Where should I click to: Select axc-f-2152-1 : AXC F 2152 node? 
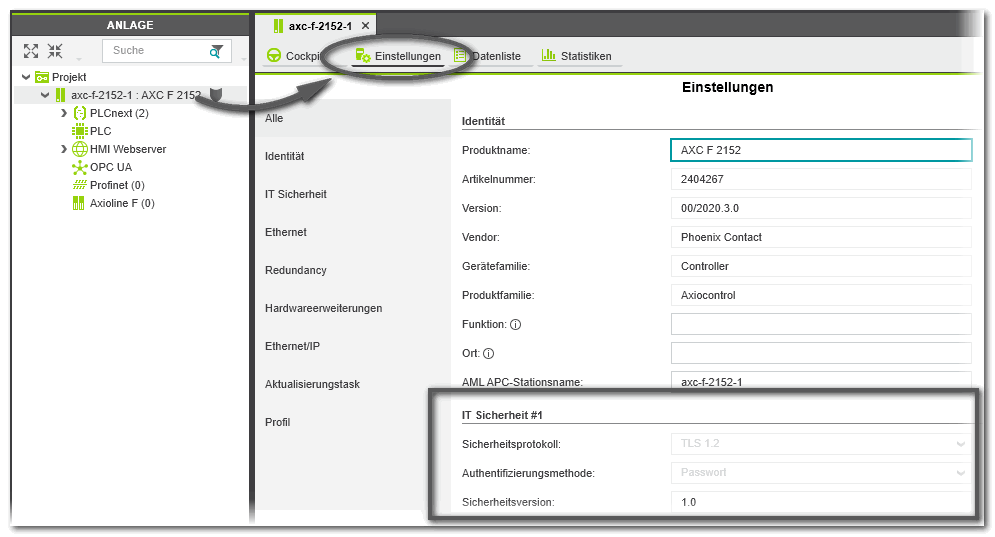136,95
